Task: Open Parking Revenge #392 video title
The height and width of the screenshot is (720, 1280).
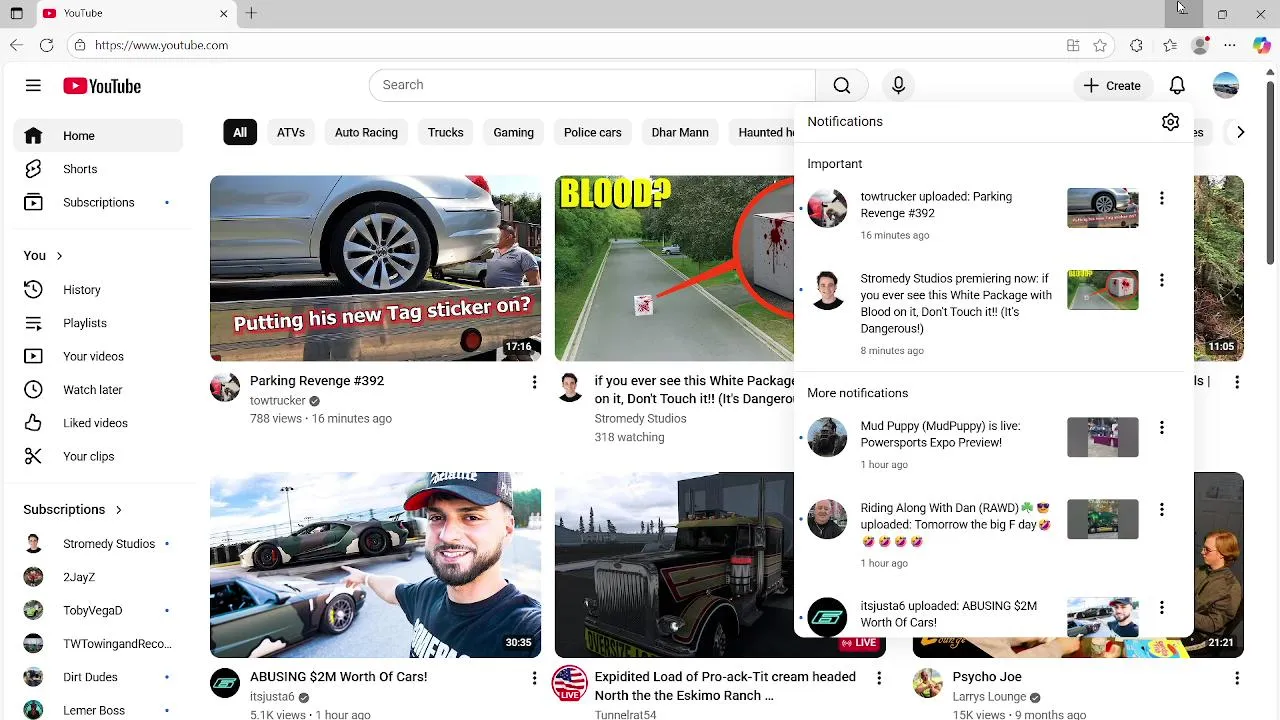Action: (317, 381)
